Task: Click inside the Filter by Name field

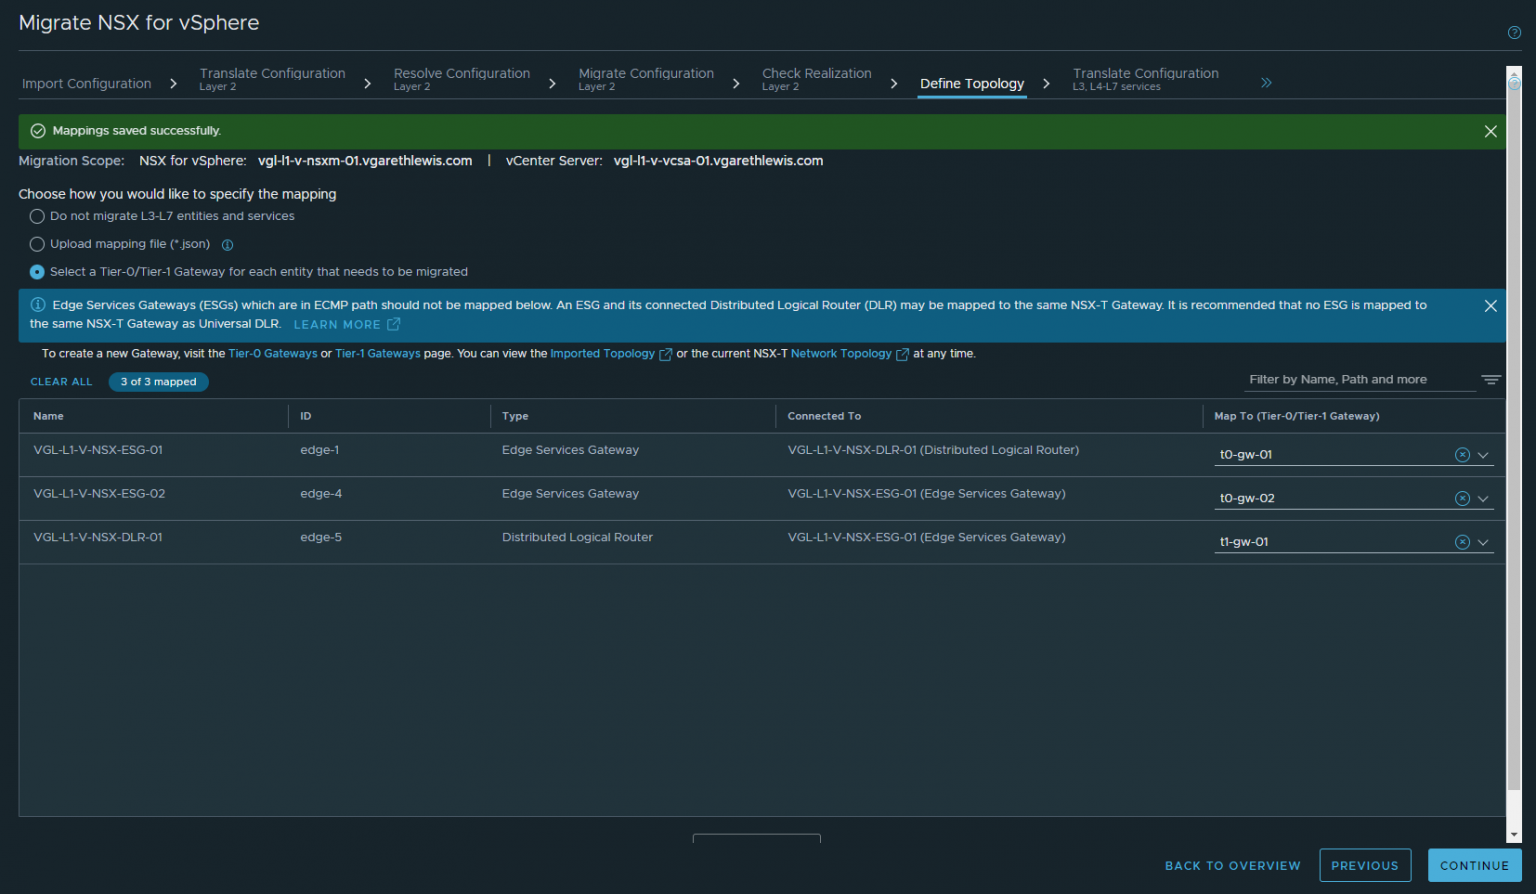Action: click(x=1350, y=379)
